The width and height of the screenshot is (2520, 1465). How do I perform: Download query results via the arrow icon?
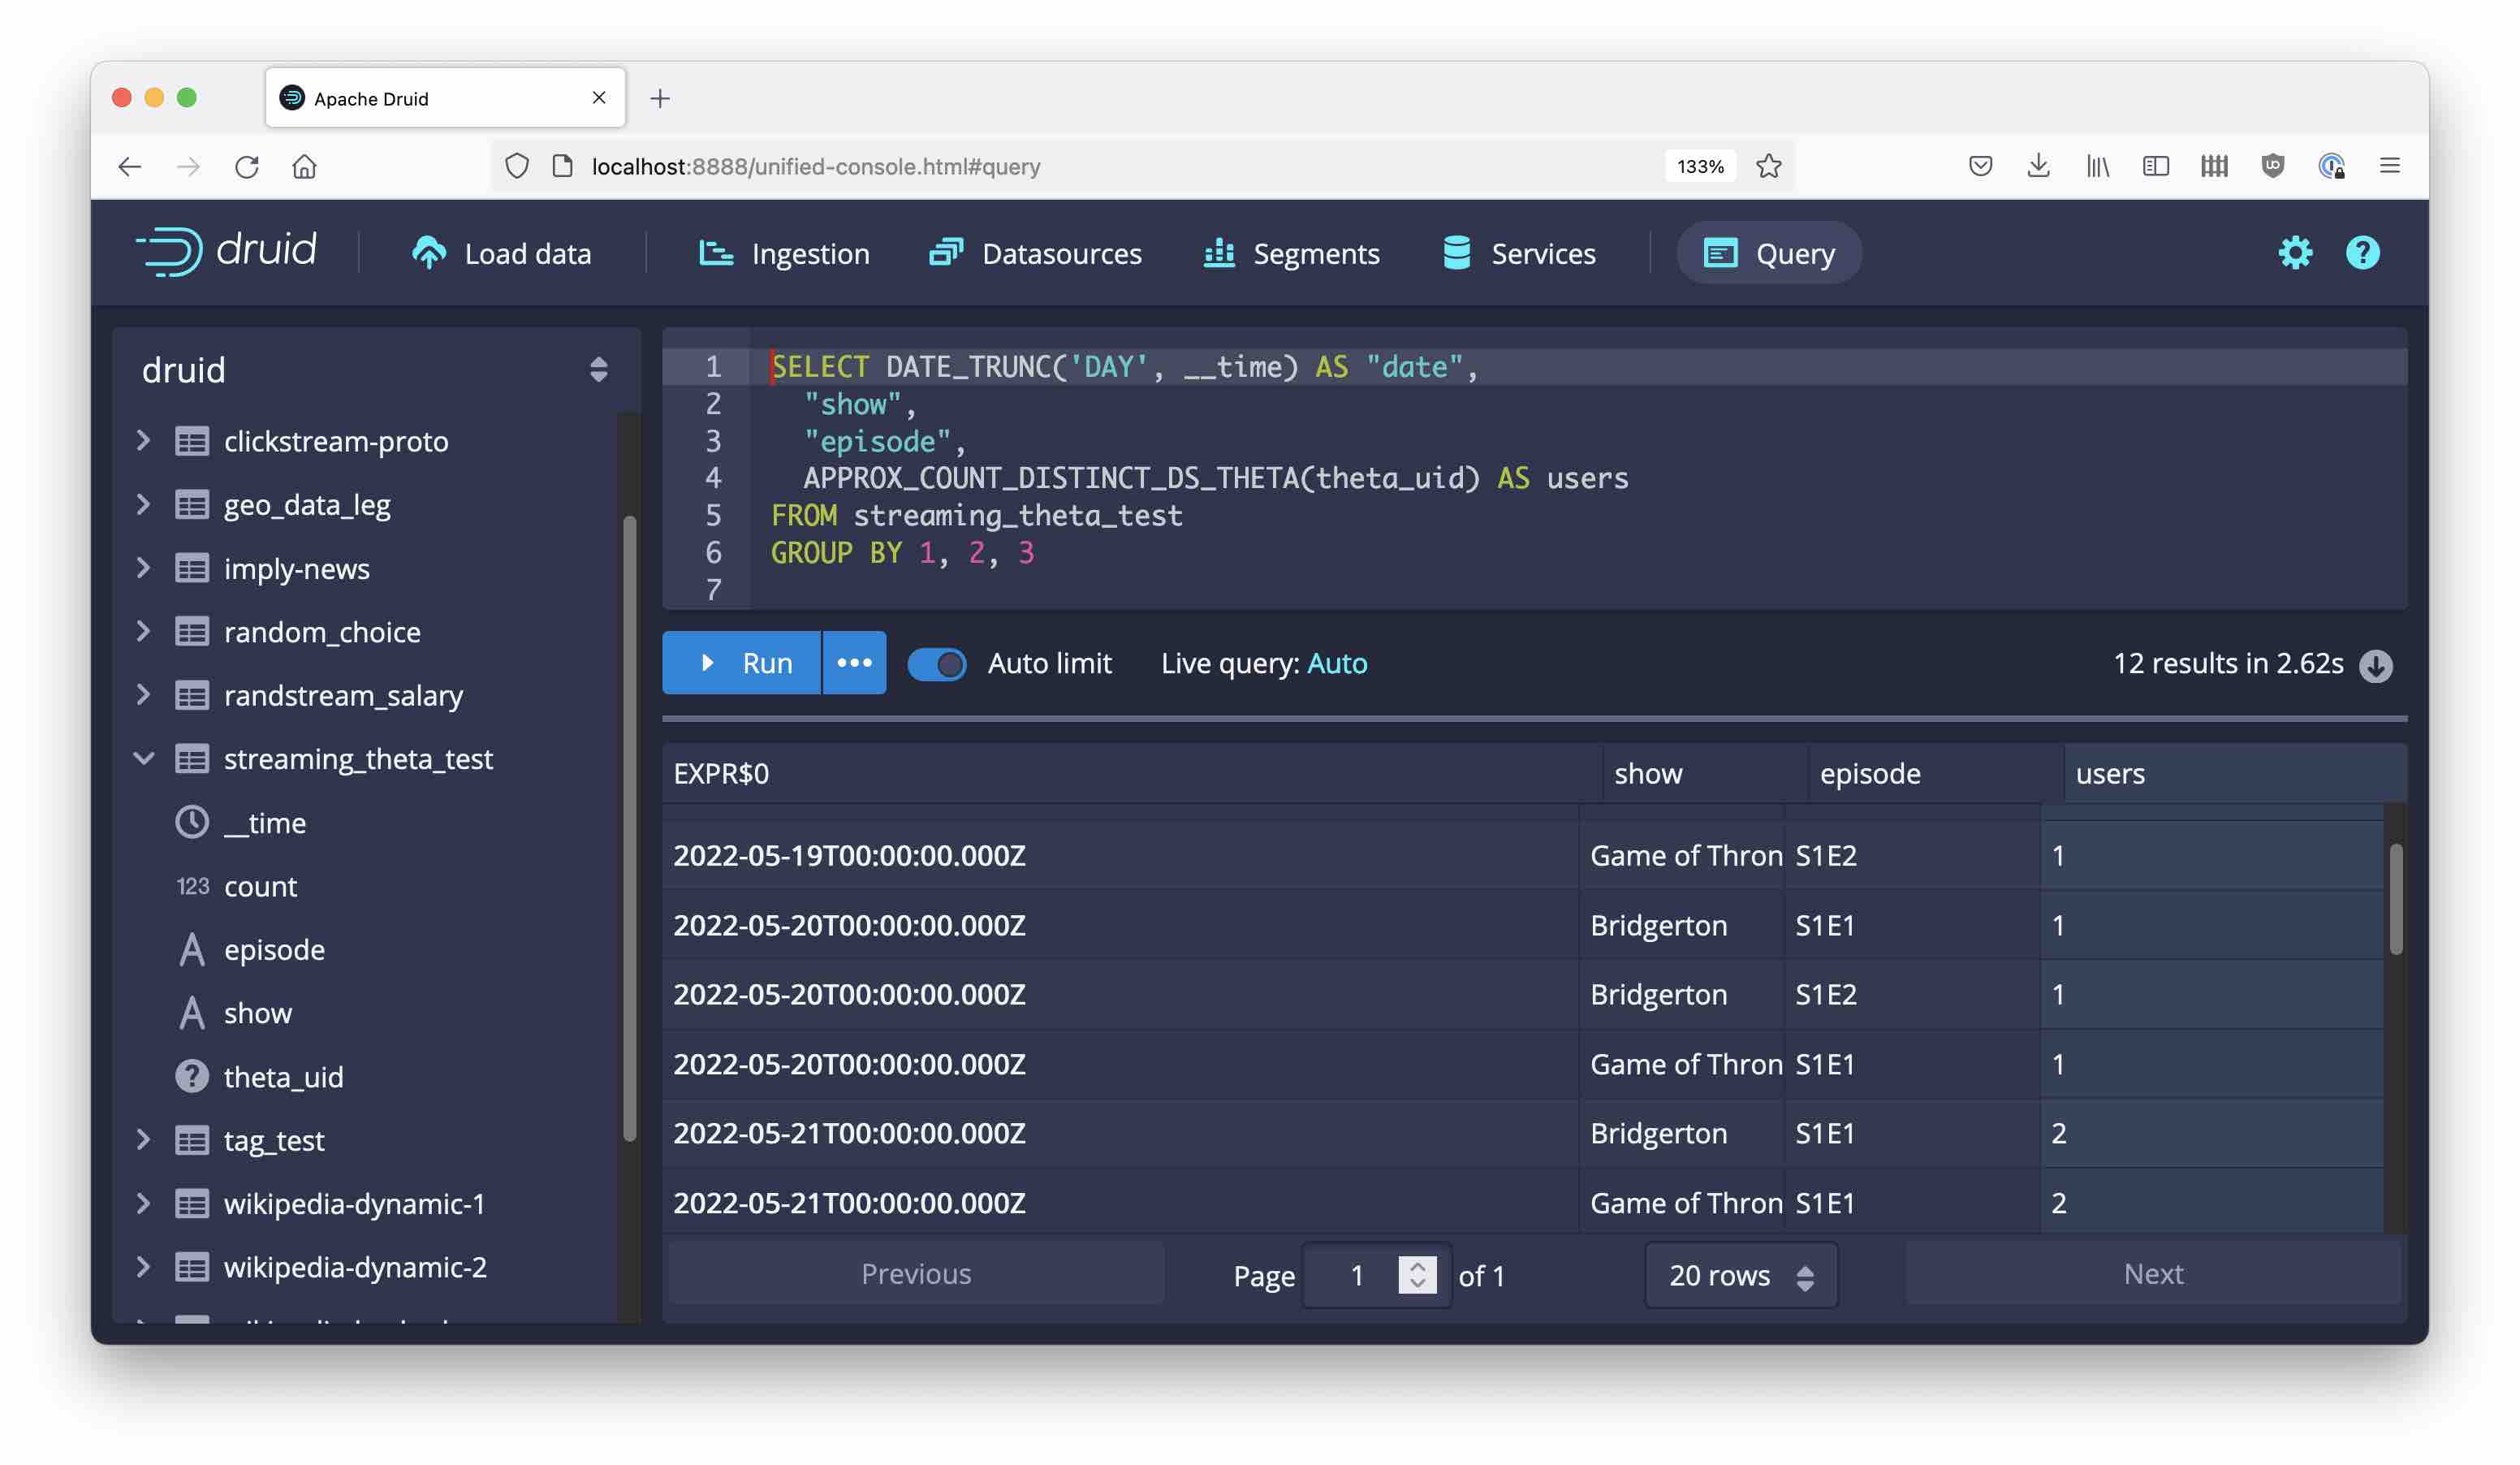click(2376, 665)
